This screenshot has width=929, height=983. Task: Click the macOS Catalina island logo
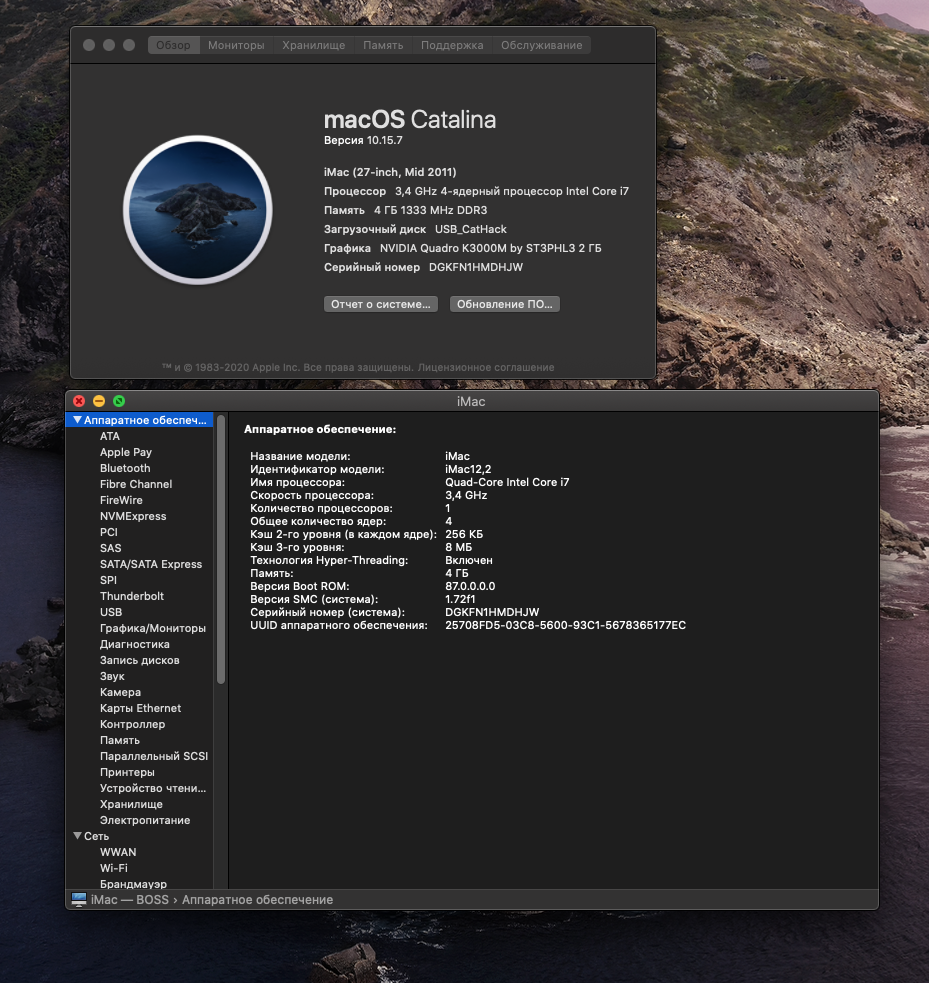pos(197,209)
